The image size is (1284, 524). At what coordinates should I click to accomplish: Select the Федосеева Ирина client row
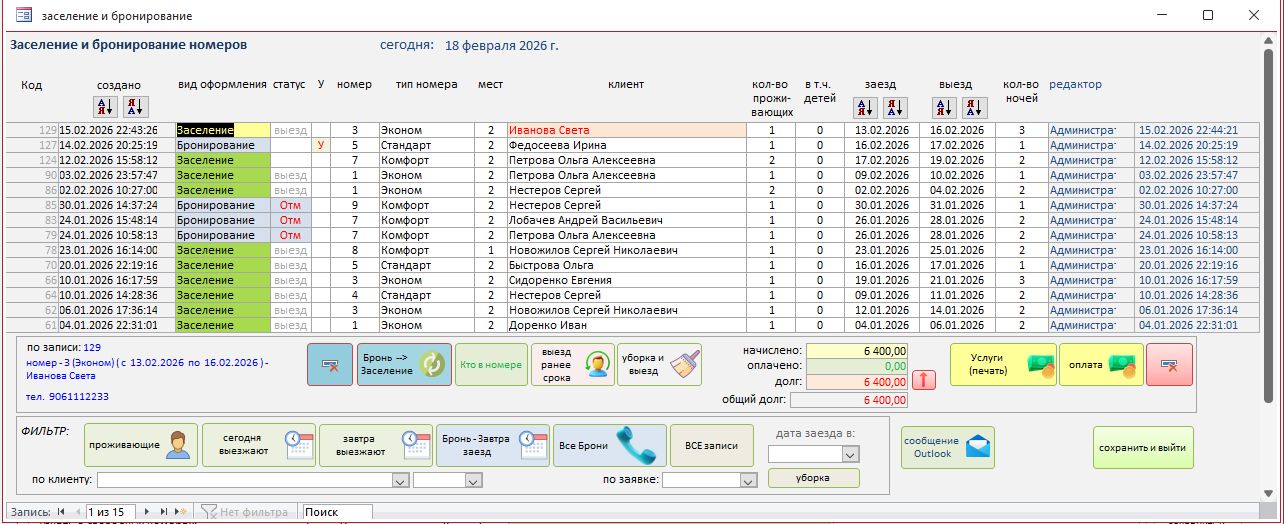point(625,145)
